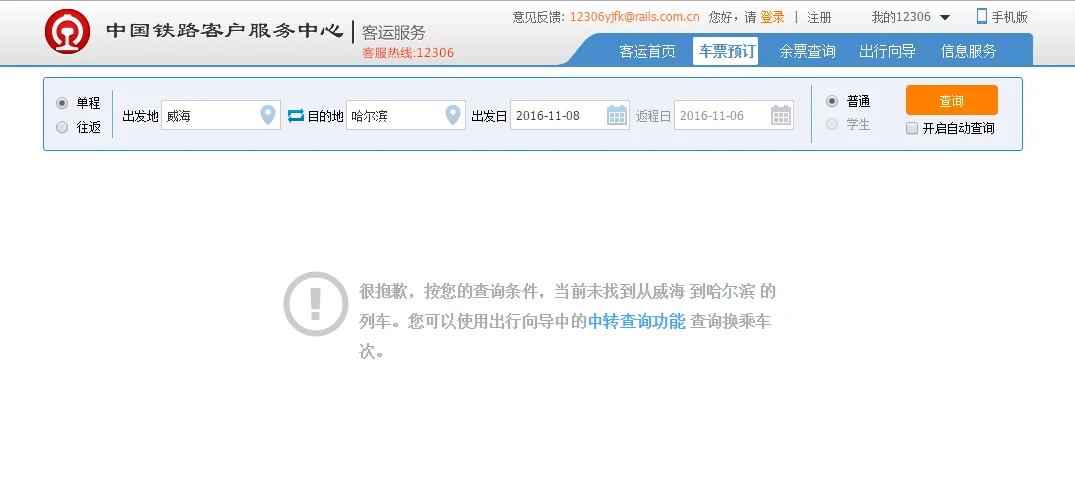Click the 出发地 input showing 威海
The height and width of the screenshot is (492, 1075).
(x=221, y=115)
